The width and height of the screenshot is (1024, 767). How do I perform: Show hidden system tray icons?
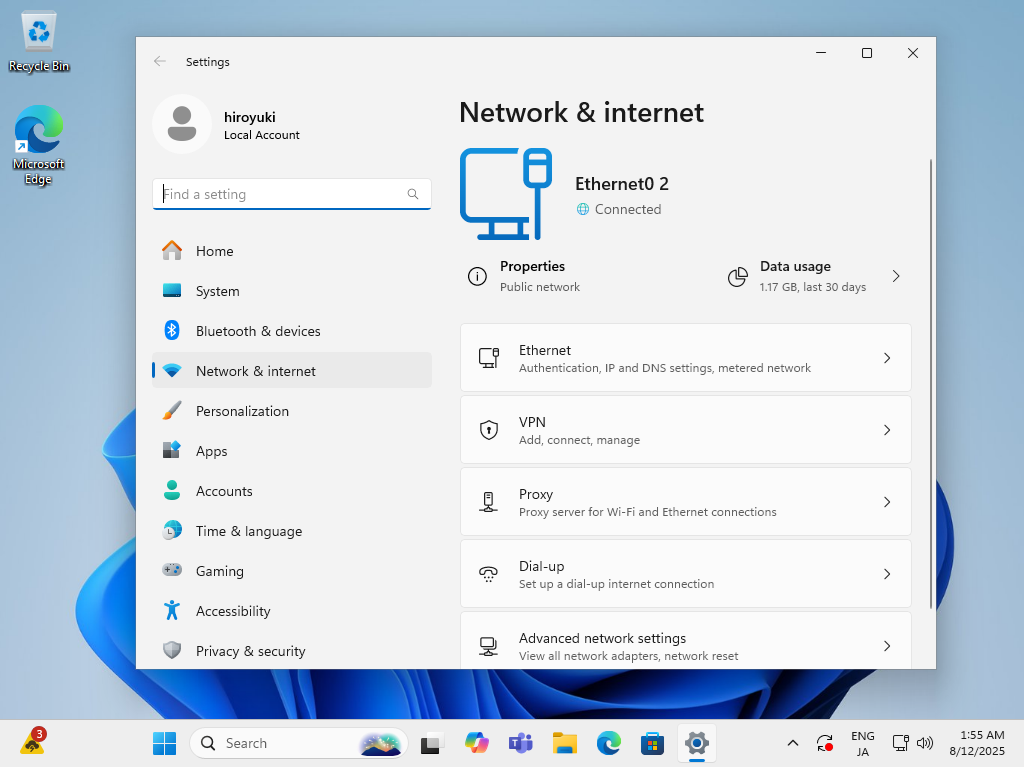pyautogui.click(x=793, y=743)
